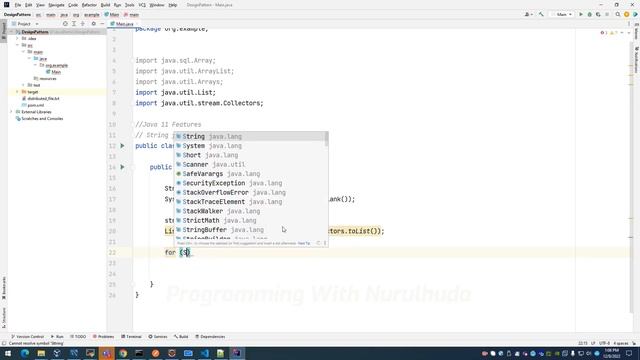Select Scanner java.util completion suggestion
Viewport: 640px width, 360px height.
point(250,164)
